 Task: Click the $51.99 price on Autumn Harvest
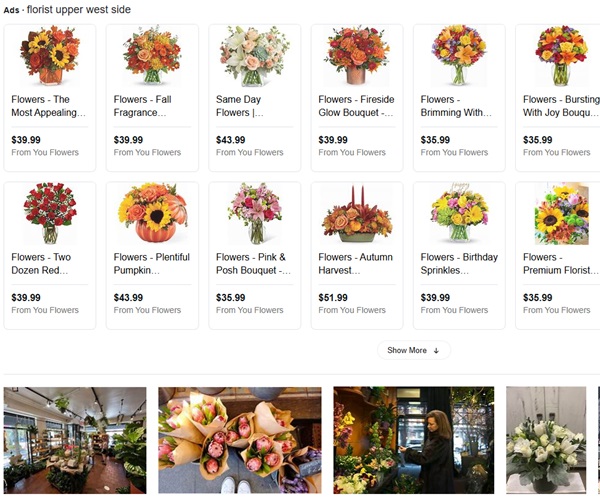tap(333, 298)
